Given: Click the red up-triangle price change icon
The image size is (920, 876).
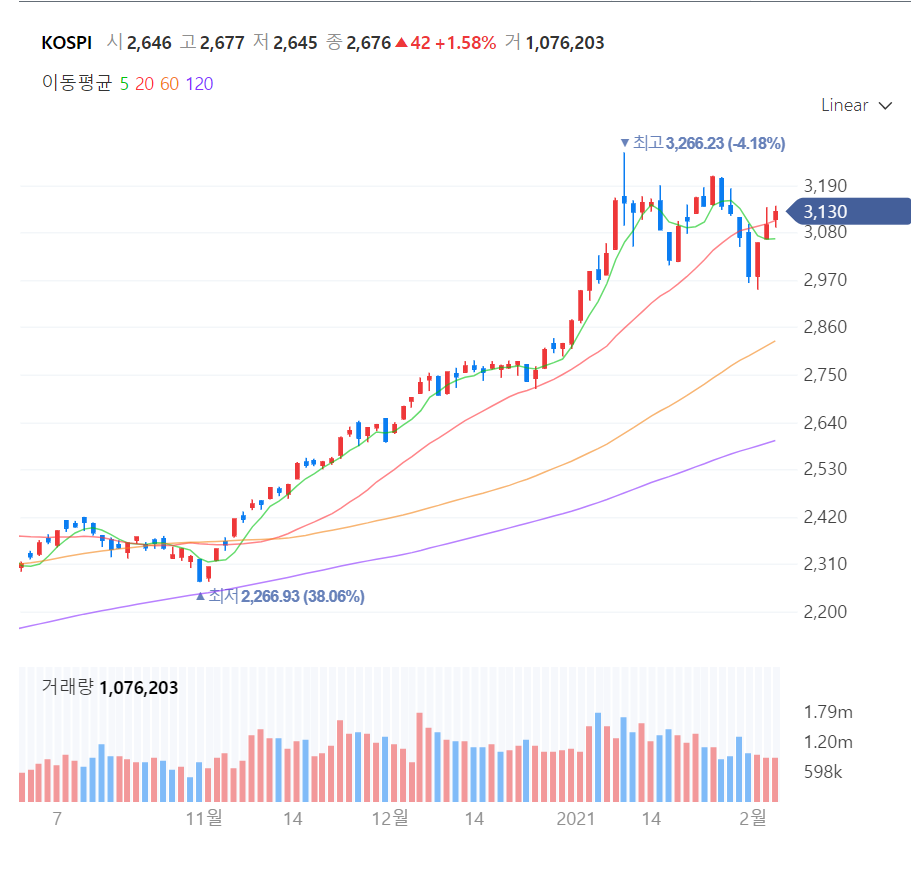Looking at the screenshot, I should (401, 43).
